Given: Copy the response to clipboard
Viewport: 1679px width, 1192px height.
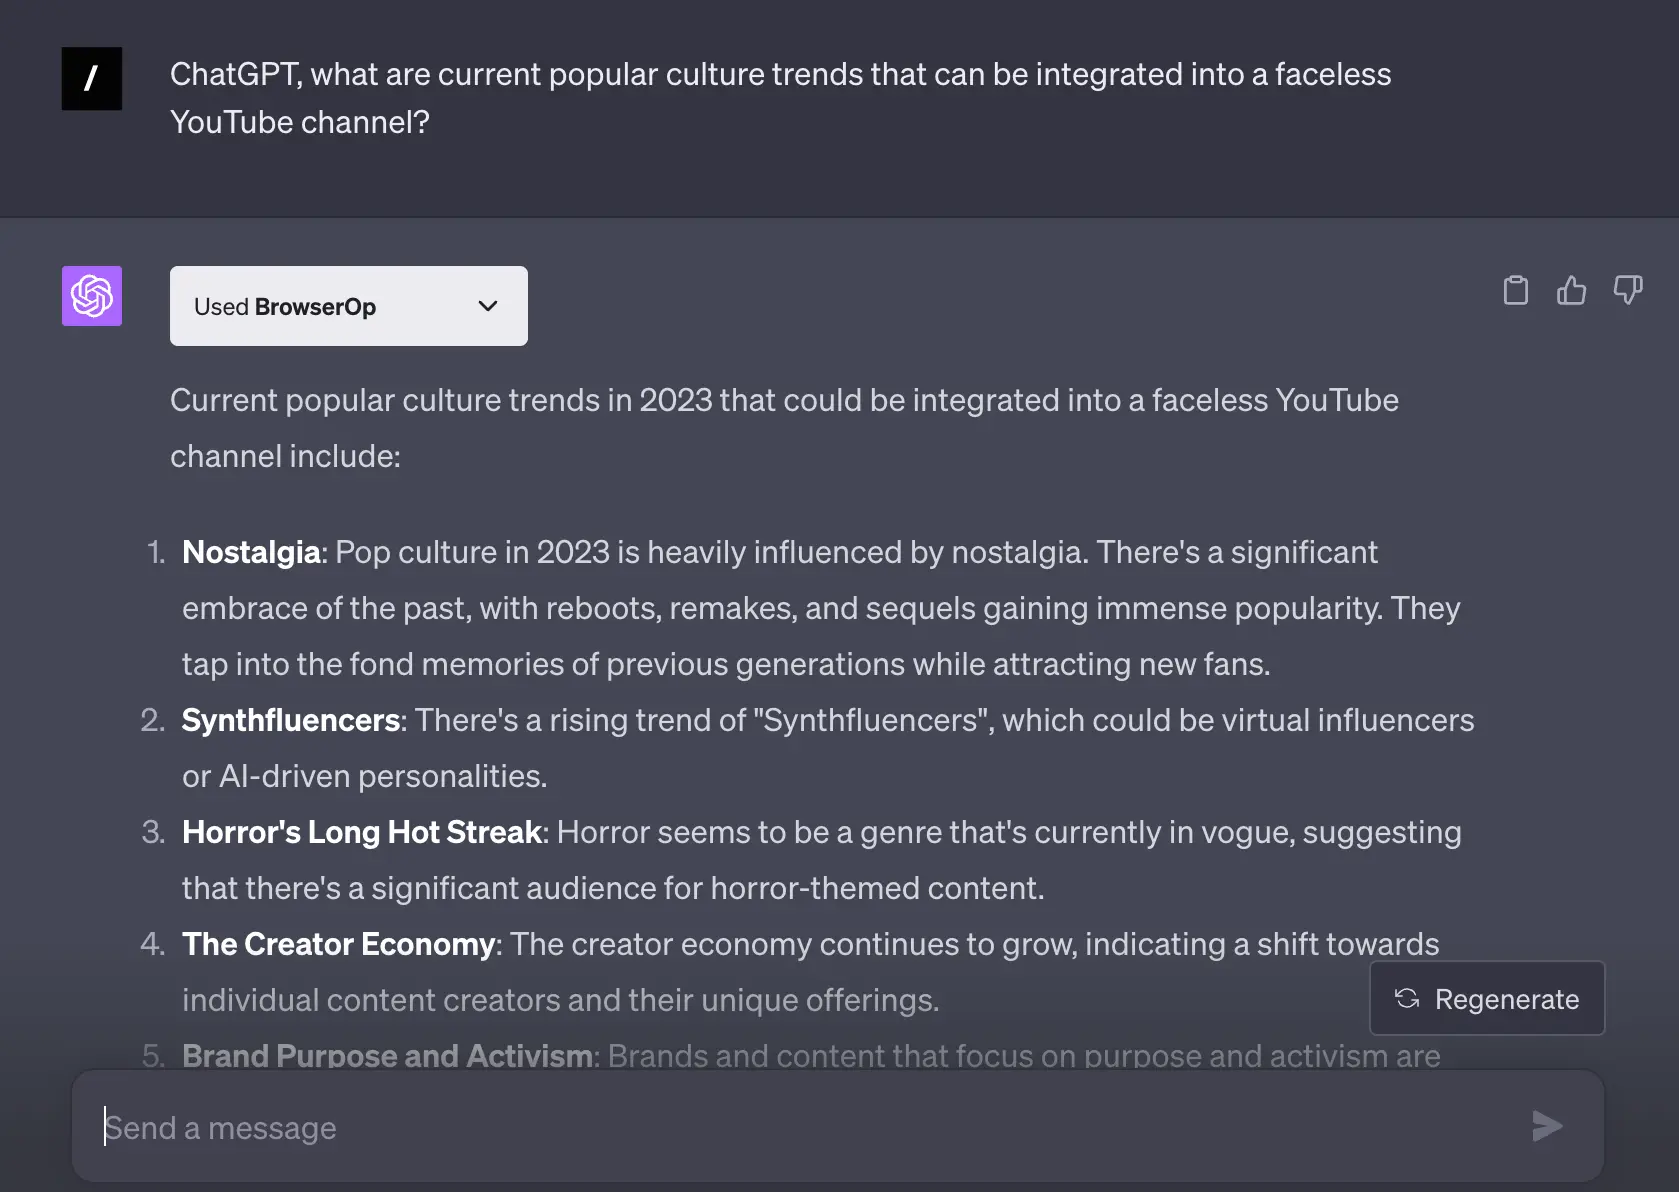Looking at the screenshot, I should (1515, 290).
